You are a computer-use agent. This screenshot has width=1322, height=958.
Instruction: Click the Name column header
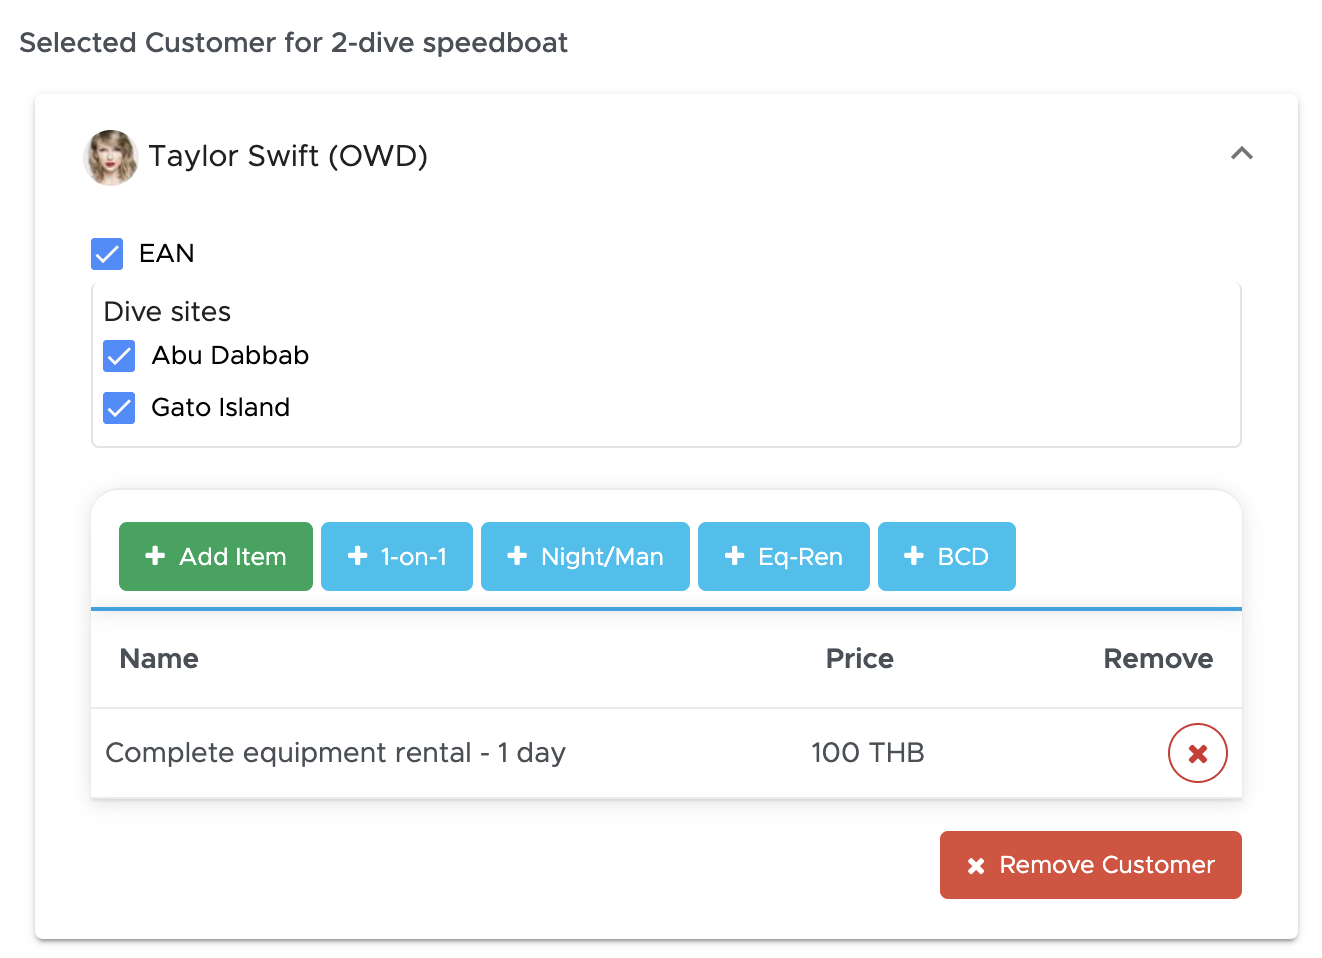159,659
